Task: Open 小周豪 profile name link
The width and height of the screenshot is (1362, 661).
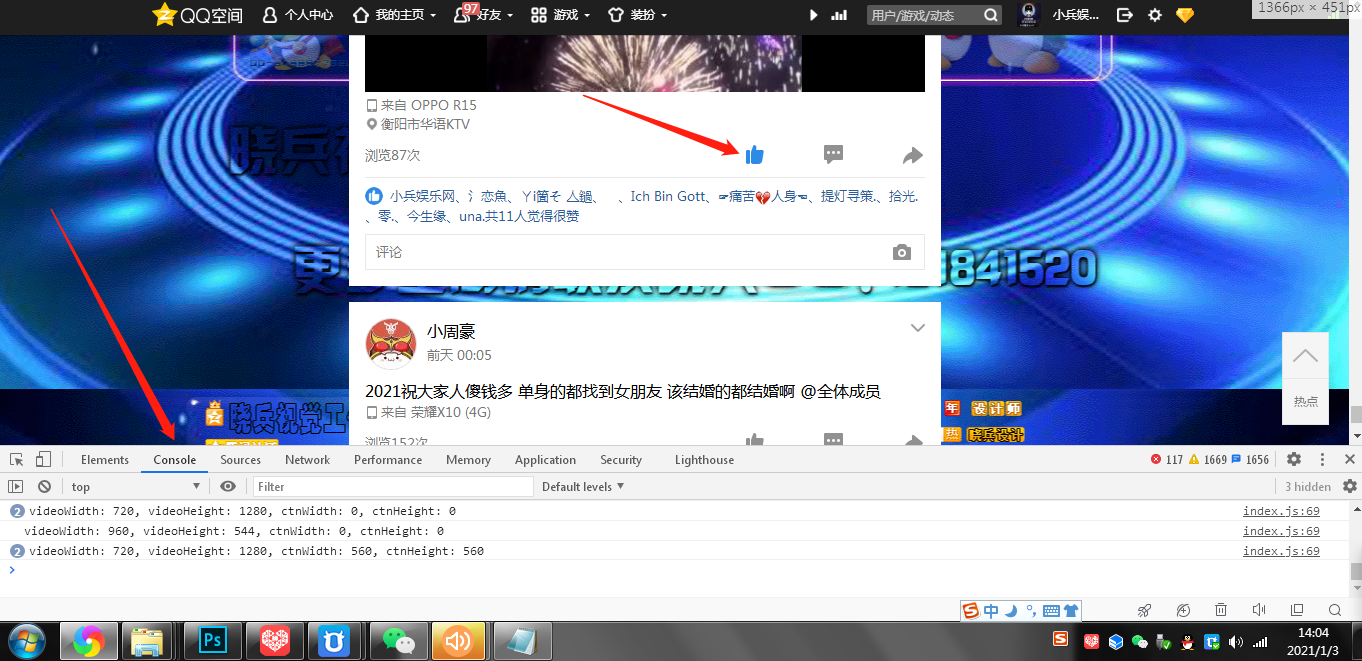Action: coord(451,331)
